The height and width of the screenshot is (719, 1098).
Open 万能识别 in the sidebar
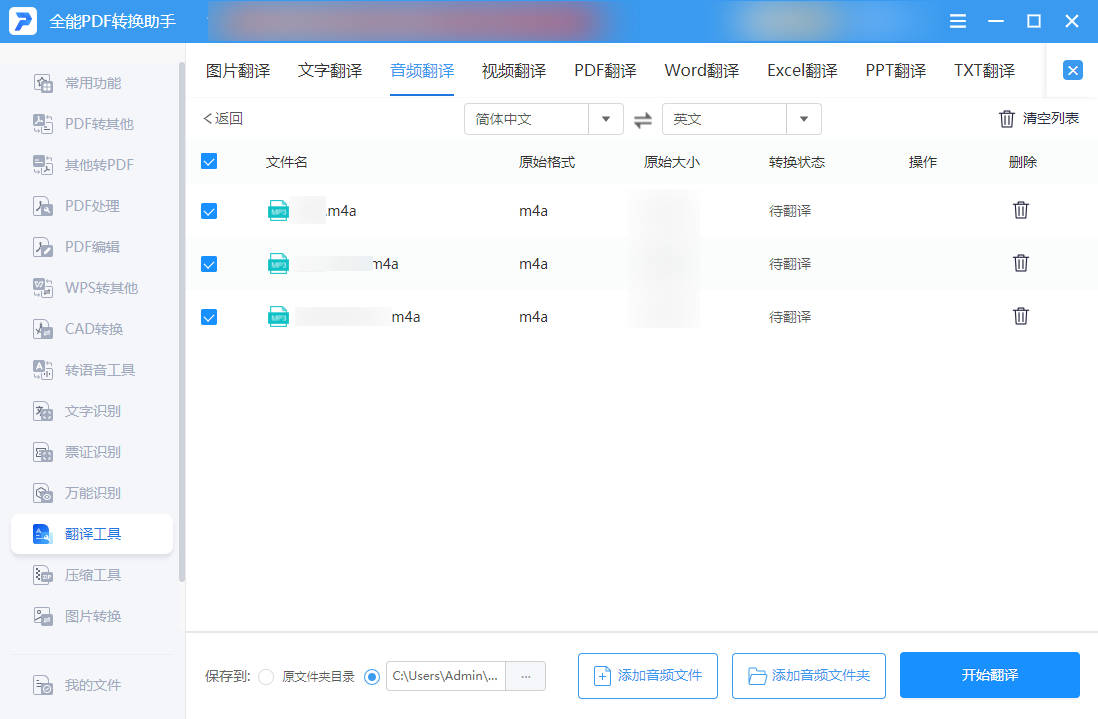pyautogui.click(x=92, y=493)
